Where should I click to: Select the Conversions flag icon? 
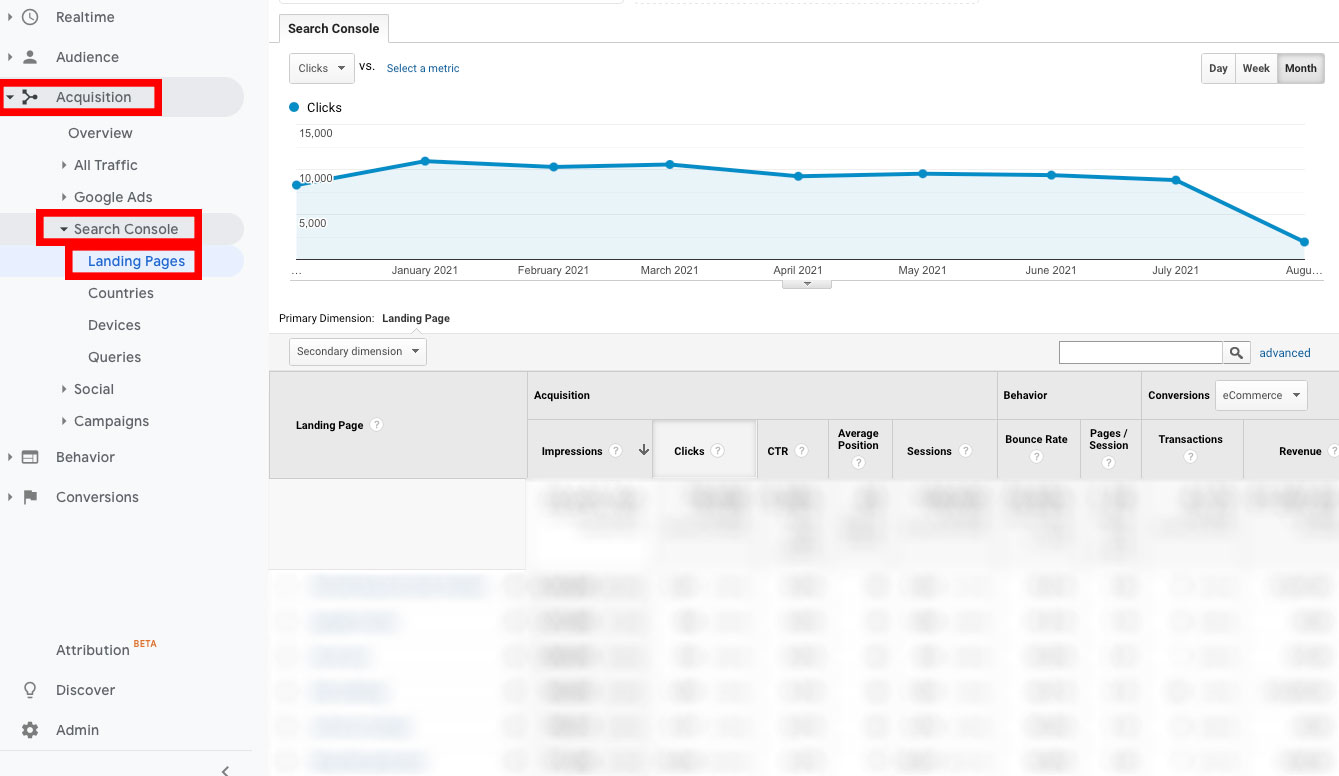coord(30,497)
